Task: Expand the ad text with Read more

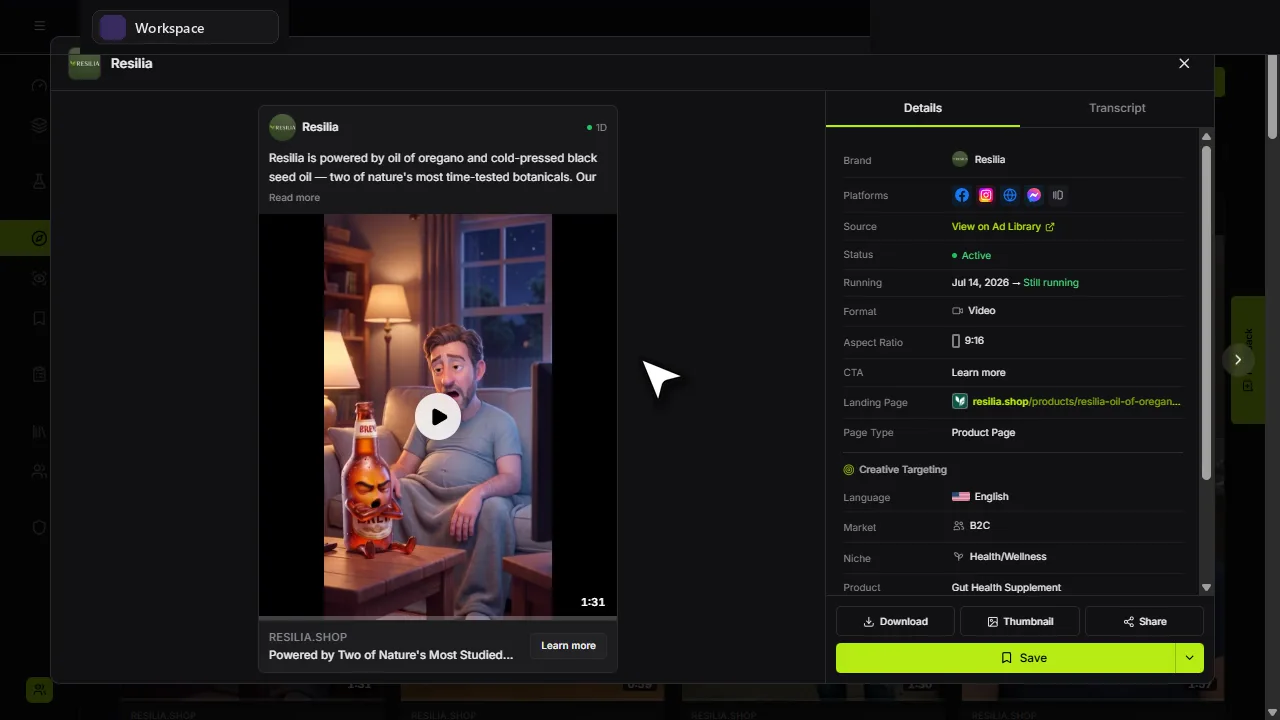Action: point(294,198)
